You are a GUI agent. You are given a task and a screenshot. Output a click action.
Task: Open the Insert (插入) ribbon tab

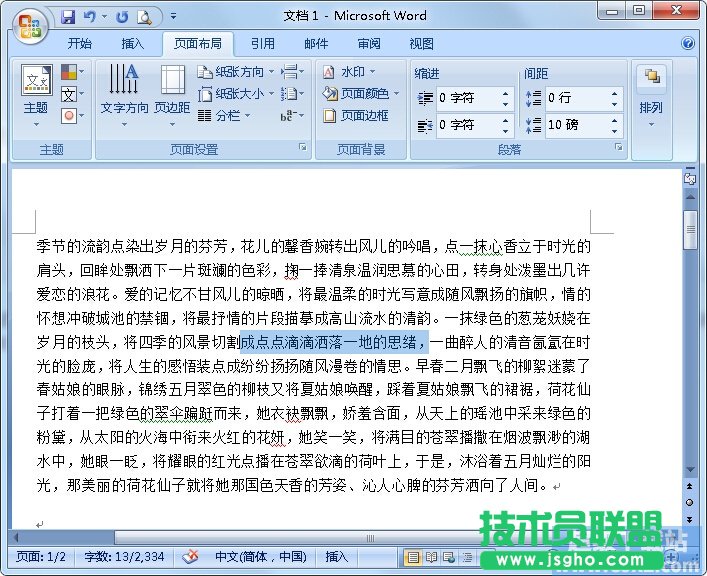point(132,44)
